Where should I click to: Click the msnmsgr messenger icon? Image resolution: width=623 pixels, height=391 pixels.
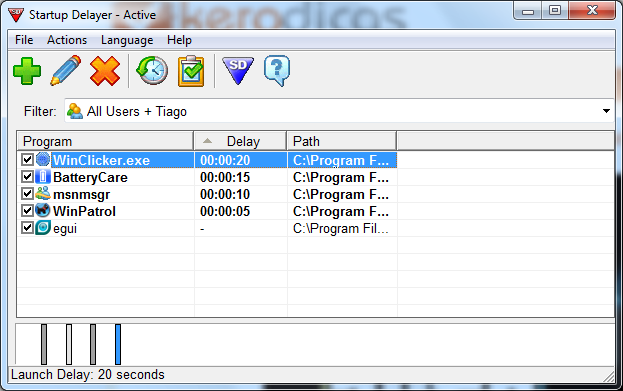[x=43, y=194]
